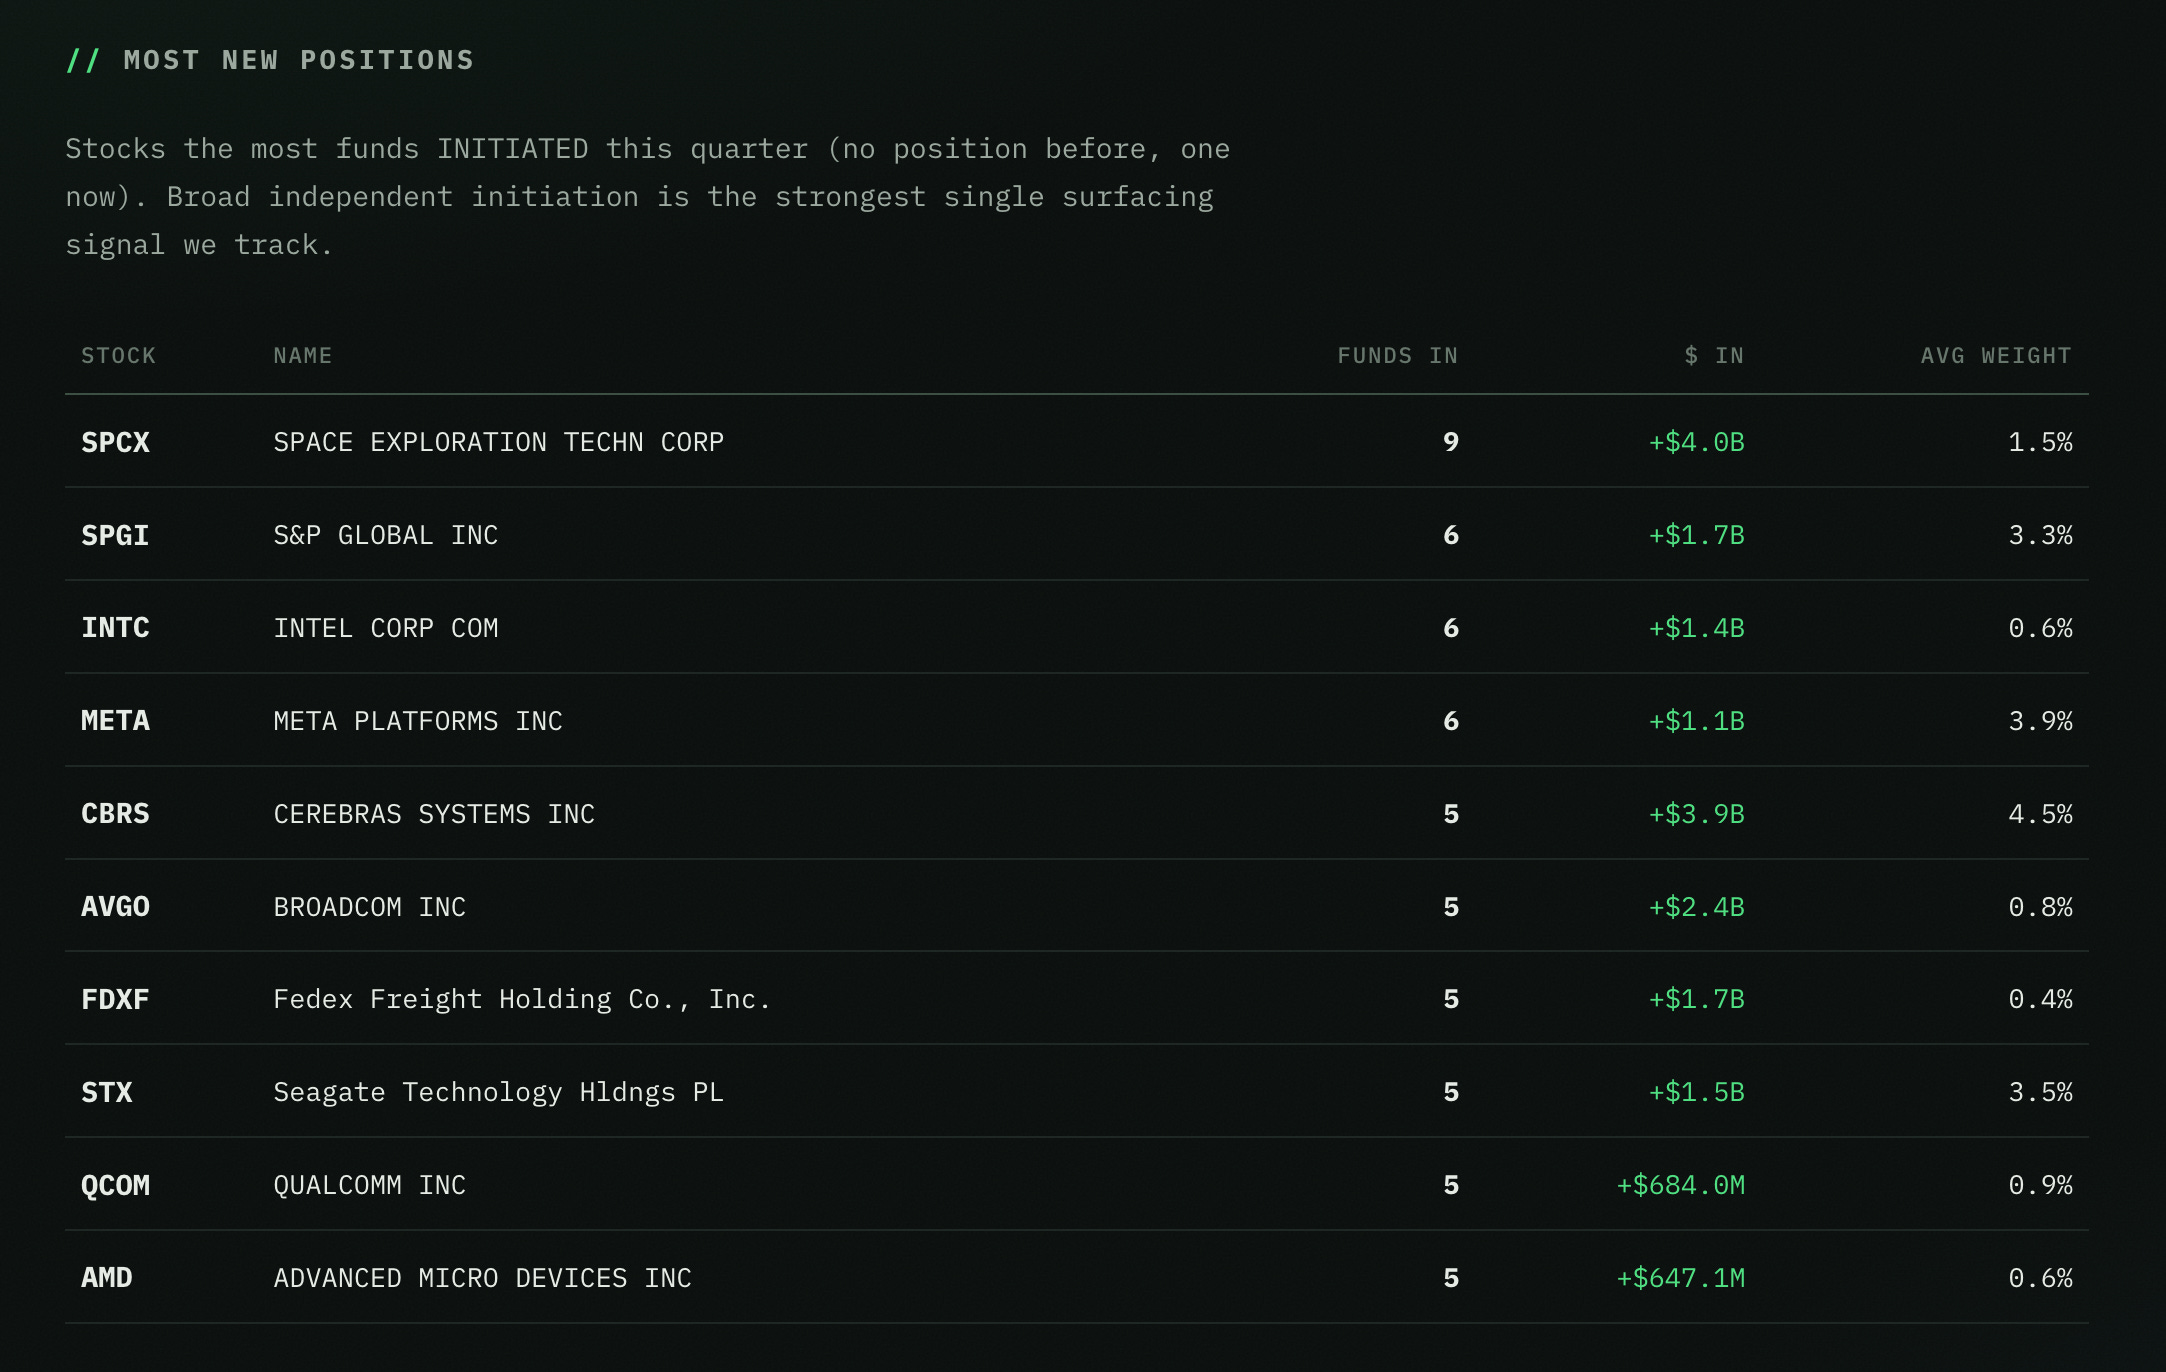
Task: Click CEREBRAS SYSTEMS INC name
Action: (434, 814)
